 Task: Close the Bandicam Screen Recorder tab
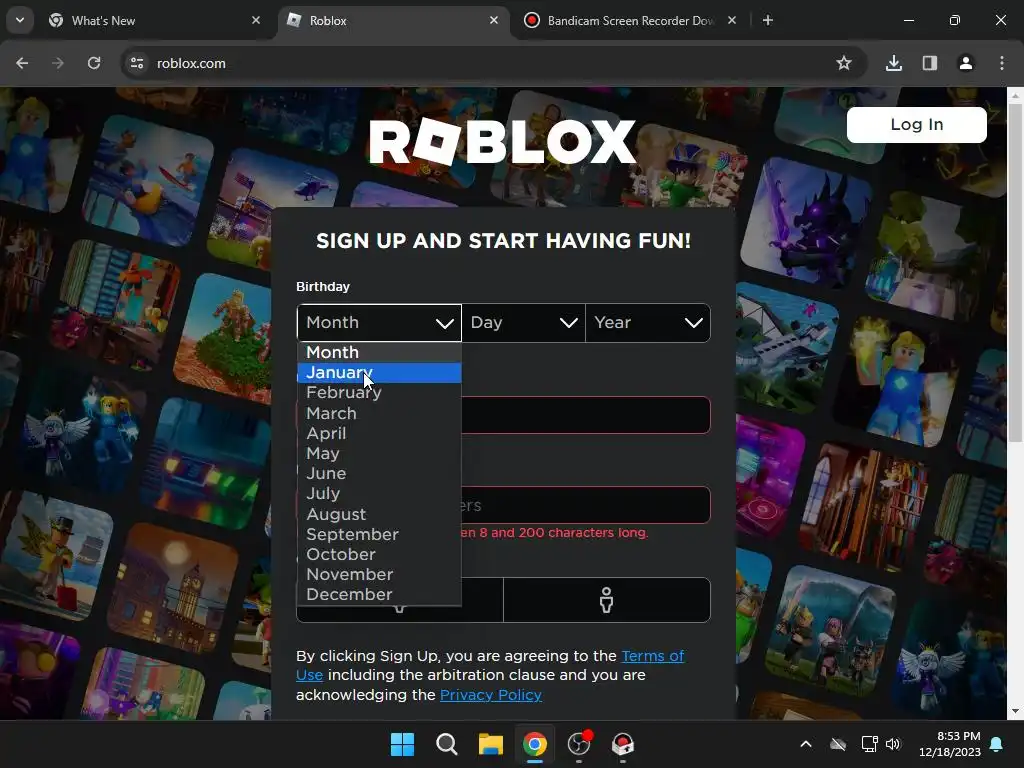click(x=732, y=20)
